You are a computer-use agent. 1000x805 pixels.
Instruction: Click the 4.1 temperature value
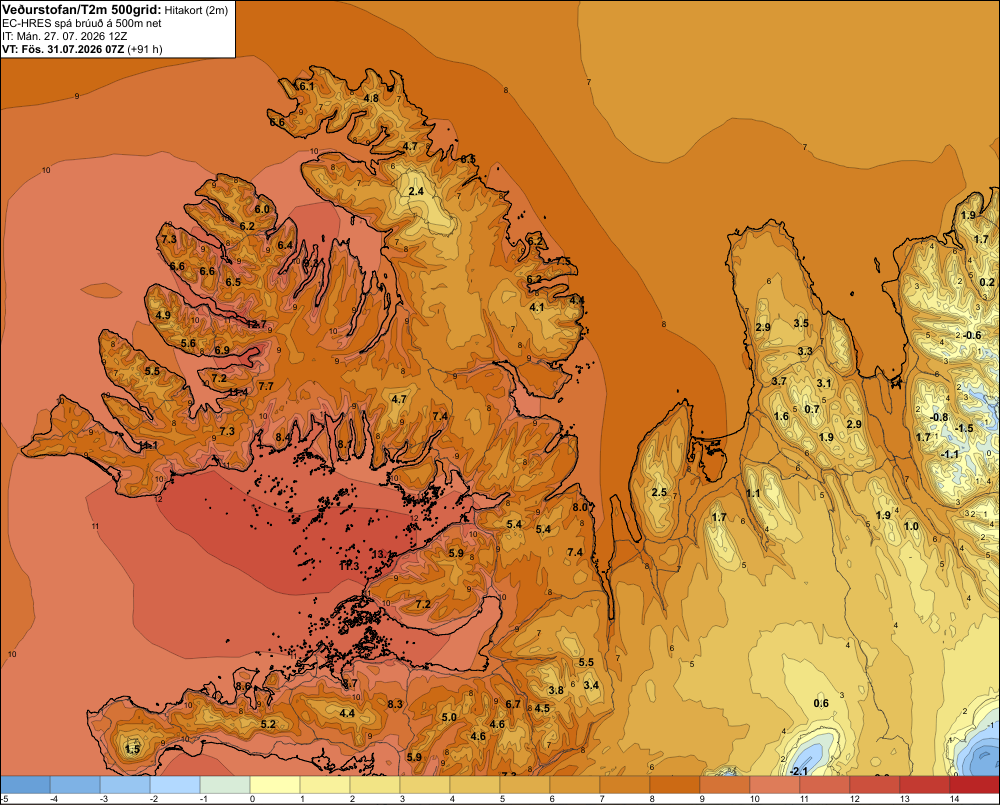pos(537,307)
